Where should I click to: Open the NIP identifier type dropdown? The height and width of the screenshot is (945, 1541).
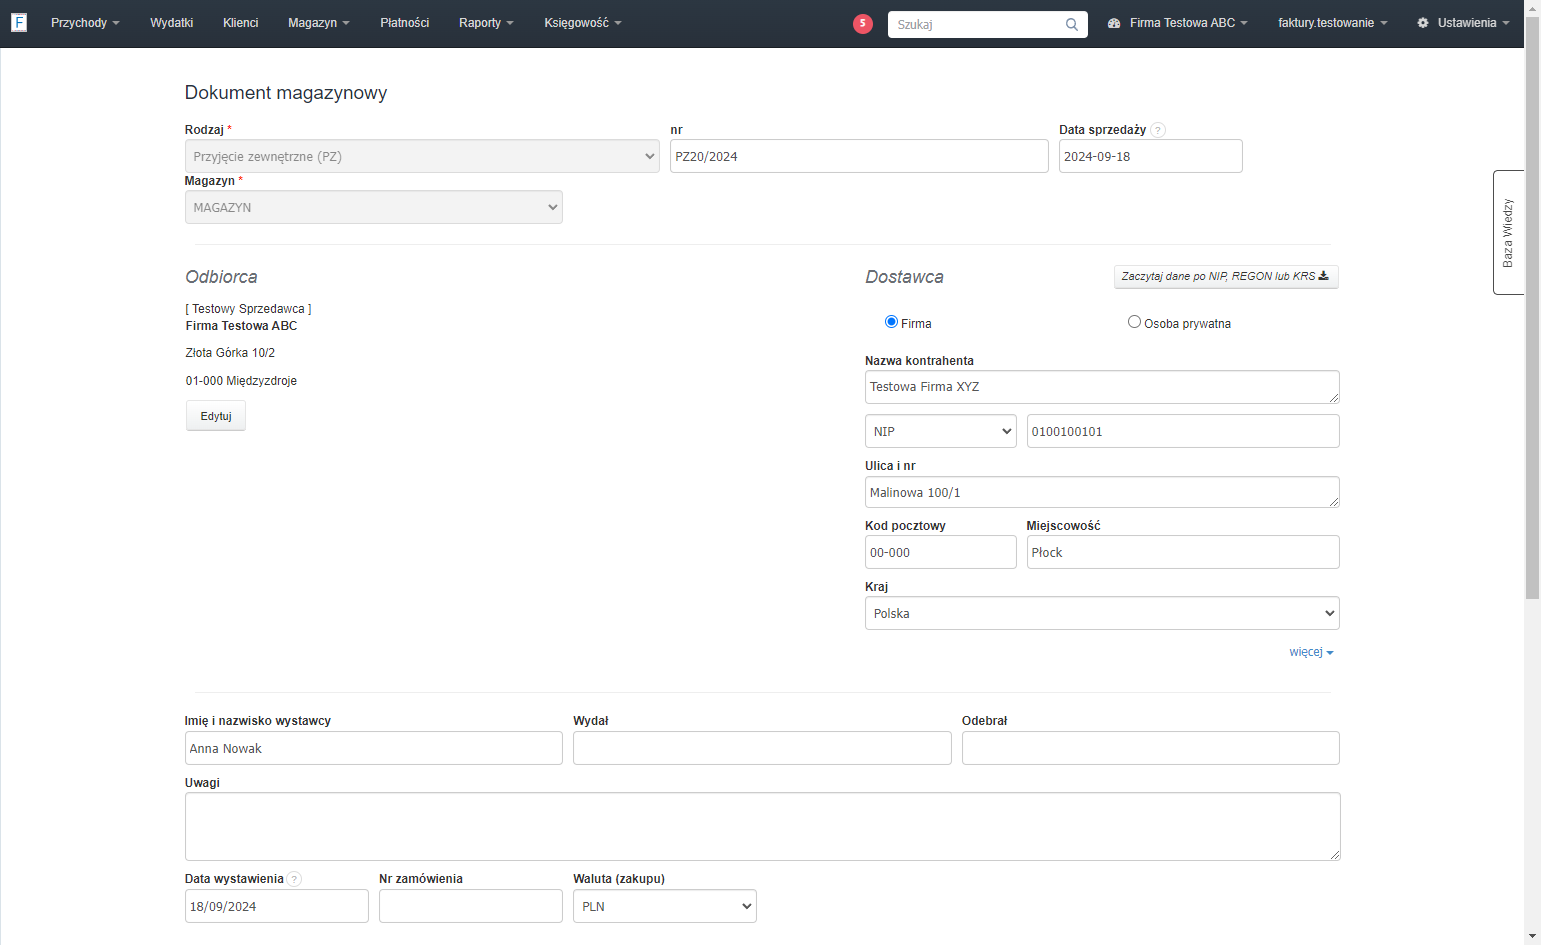tap(941, 431)
